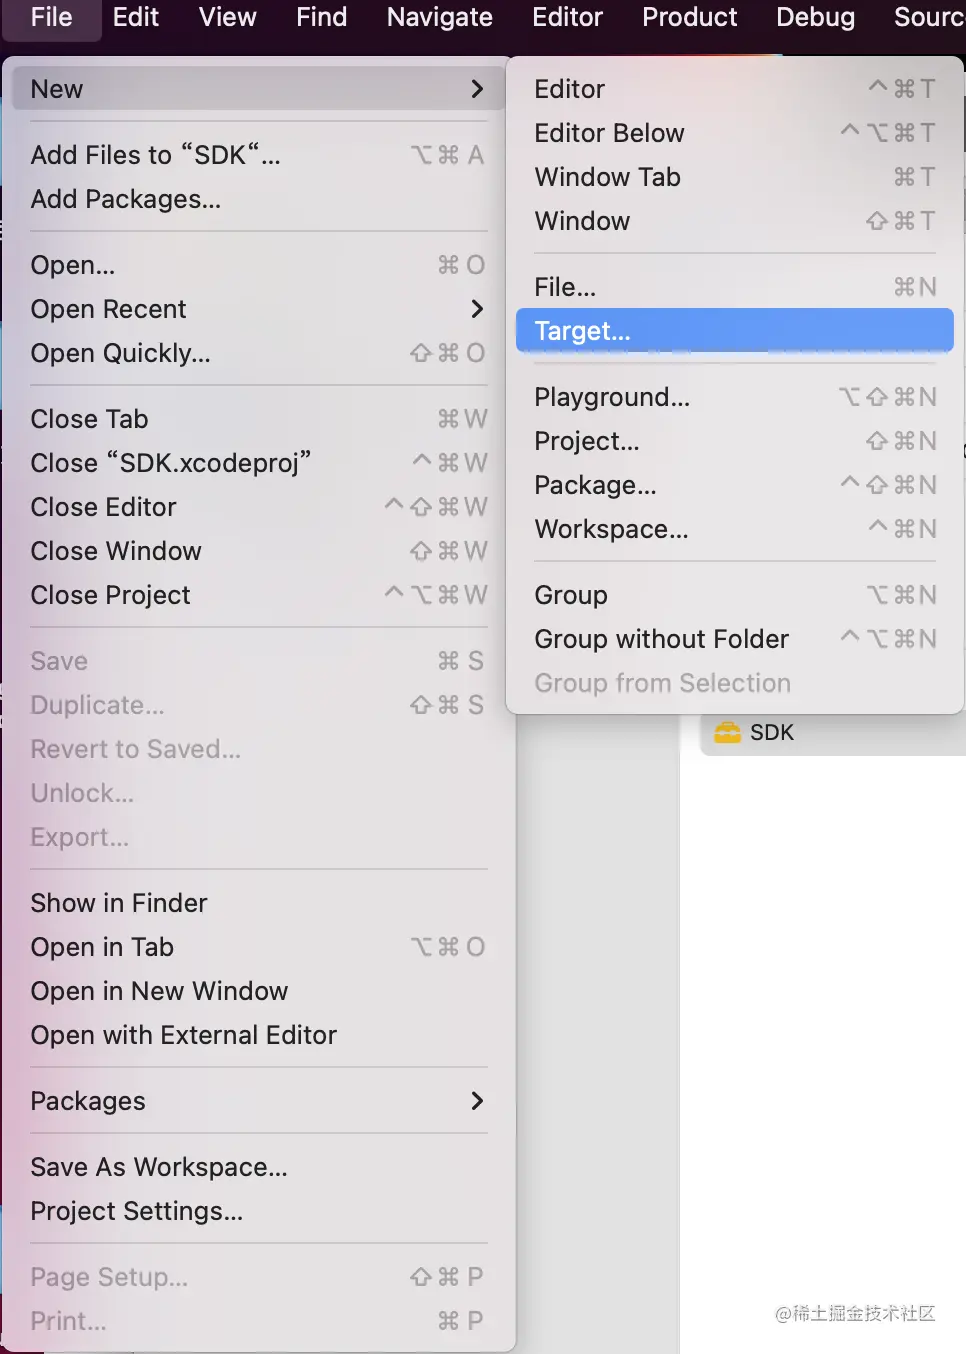Click Add Packages... menu entry
Image resolution: width=966 pixels, height=1354 pixels.
(x=126, y=199)
